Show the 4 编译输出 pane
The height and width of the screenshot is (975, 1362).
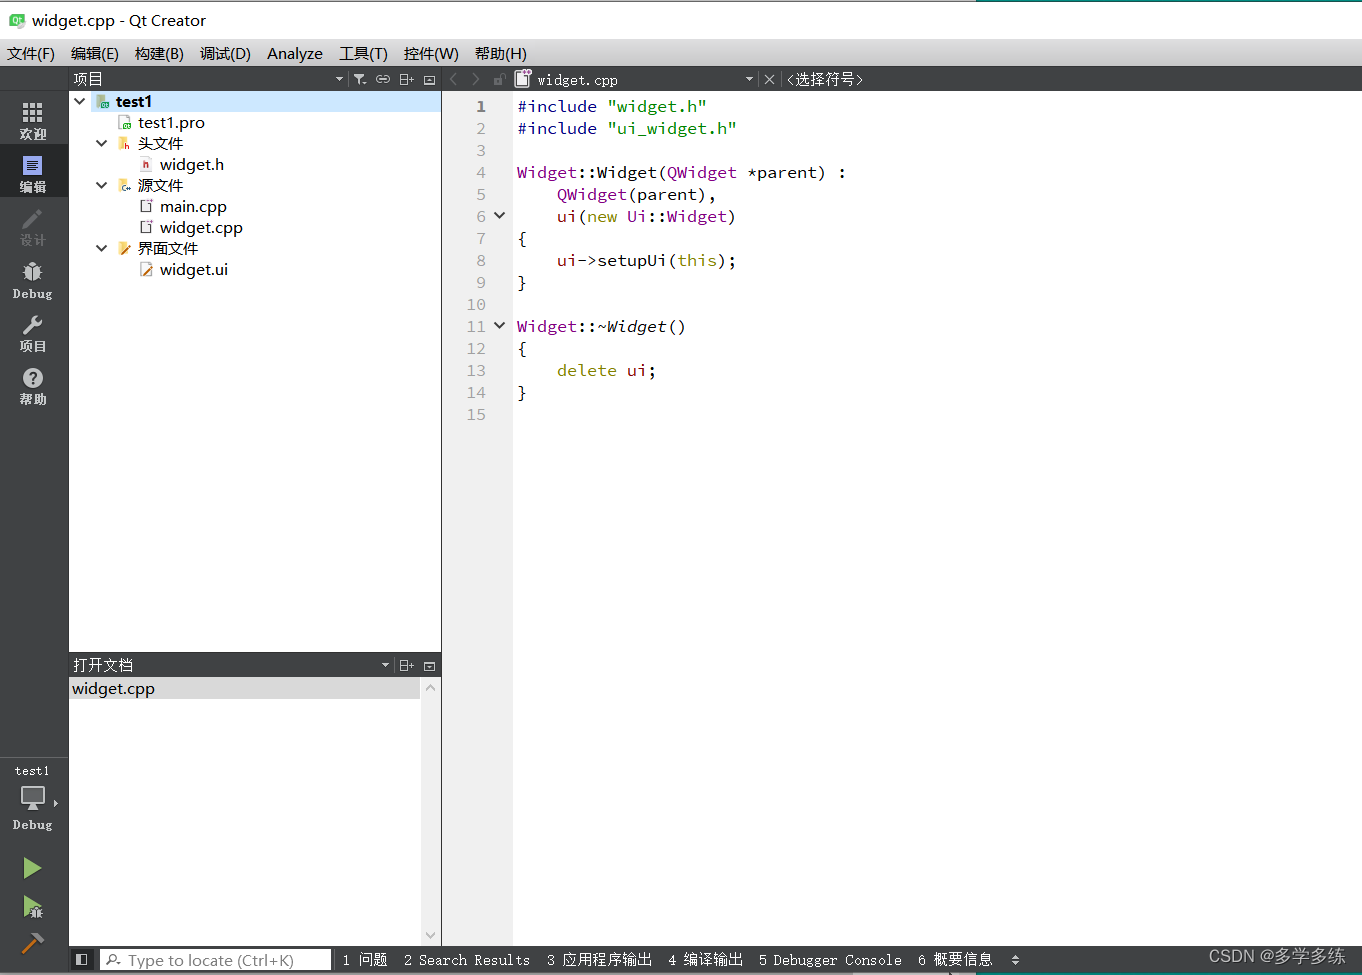706,960
